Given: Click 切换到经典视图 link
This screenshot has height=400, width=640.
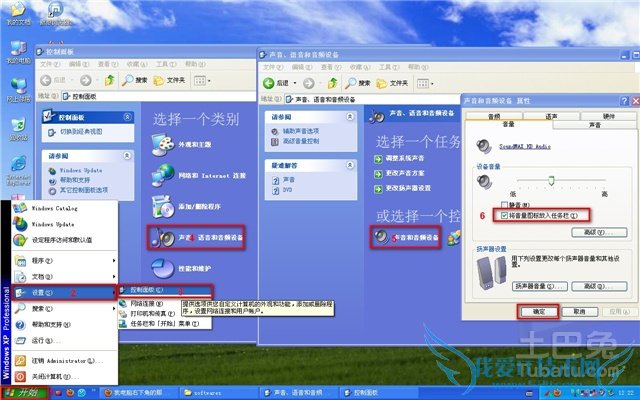Looking at the screenshot, I should [81, 132].
